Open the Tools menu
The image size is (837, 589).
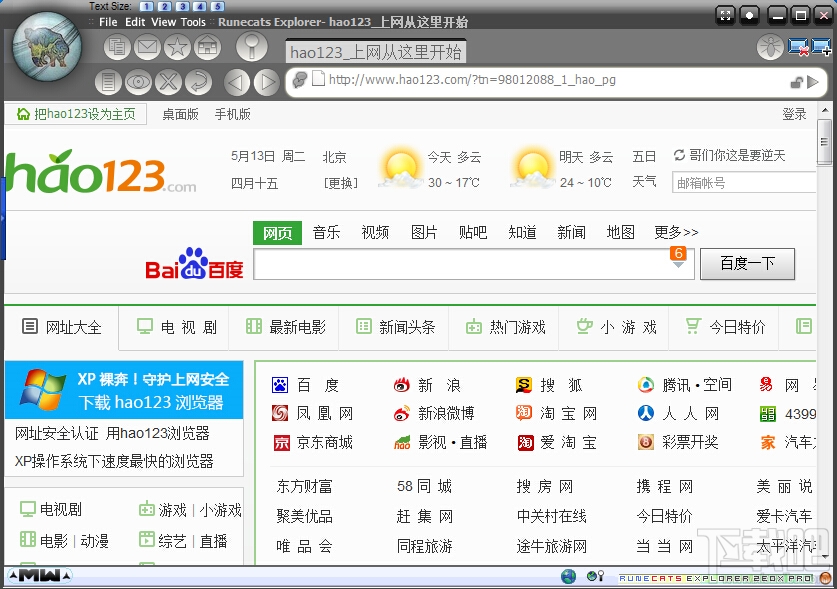(193, 22)
